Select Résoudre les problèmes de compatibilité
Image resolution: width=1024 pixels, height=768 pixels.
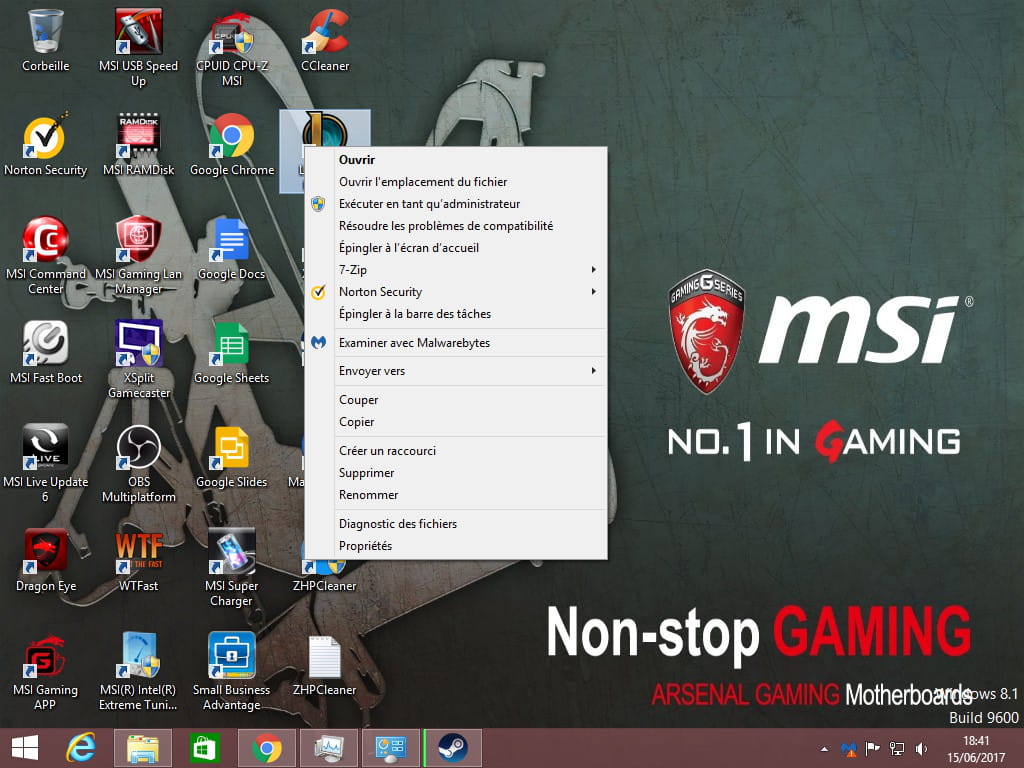(456, 226)
